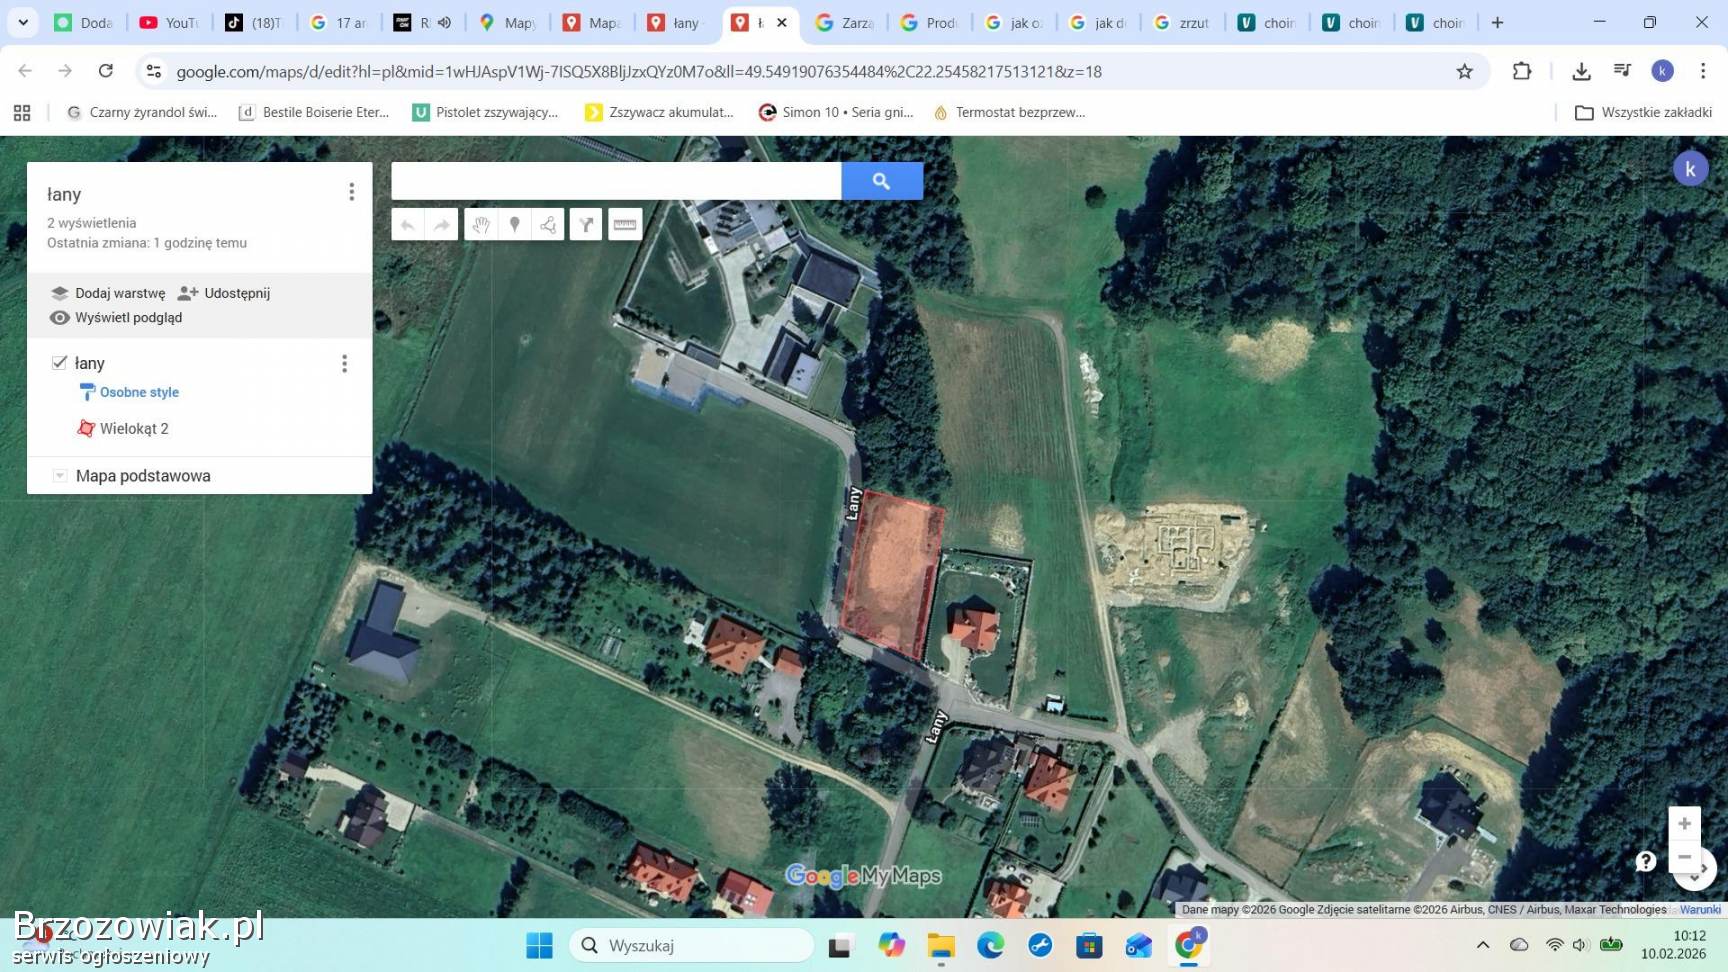Viewport: 1728px width, 972px height.
Task: Choose the add marker tool
Action: (515, 225)
